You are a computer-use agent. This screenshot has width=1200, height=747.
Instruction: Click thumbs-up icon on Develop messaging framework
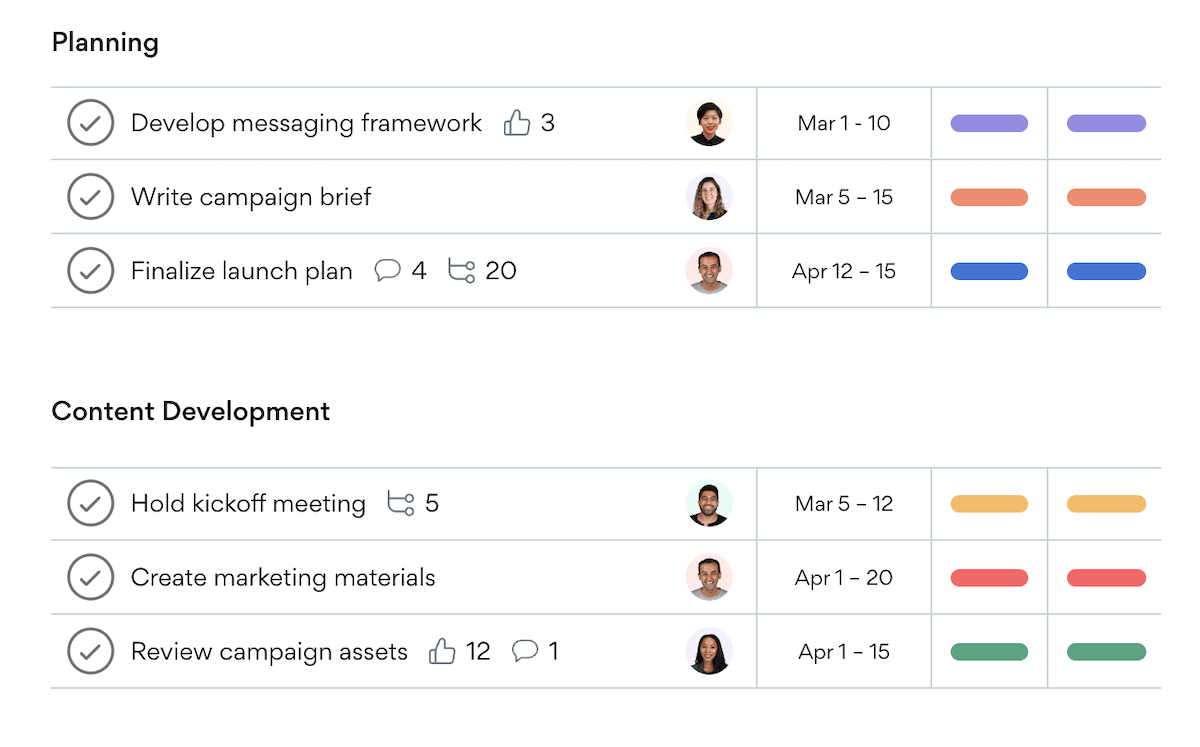[517, 123]
